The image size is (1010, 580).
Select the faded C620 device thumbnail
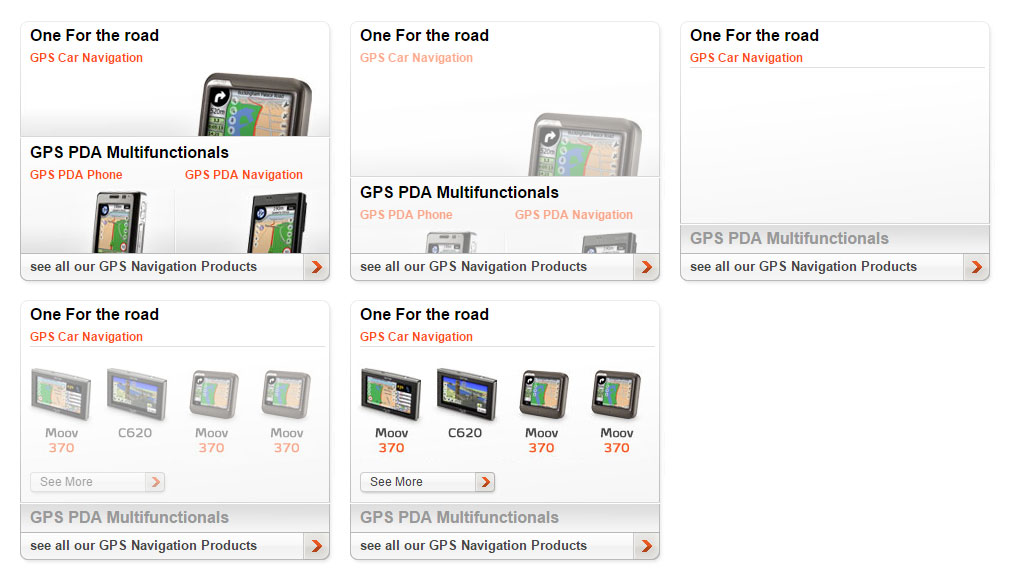[137, 394]
